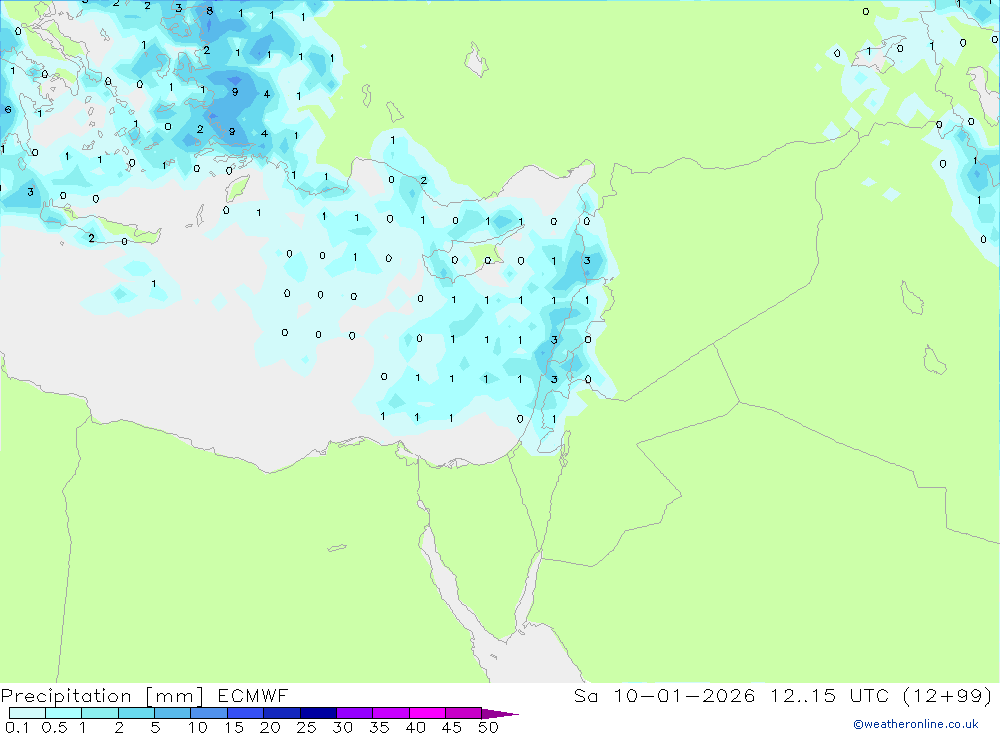1000x733 pixels.
Task: Click the 35–40 mm legend swatch
Action: 391,713
